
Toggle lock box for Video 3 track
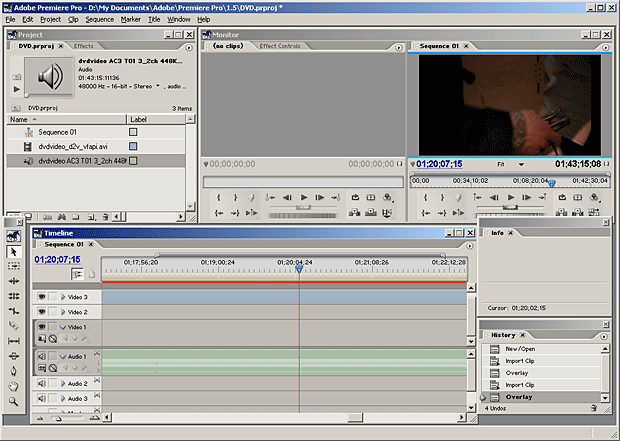(x=53, y=297)
